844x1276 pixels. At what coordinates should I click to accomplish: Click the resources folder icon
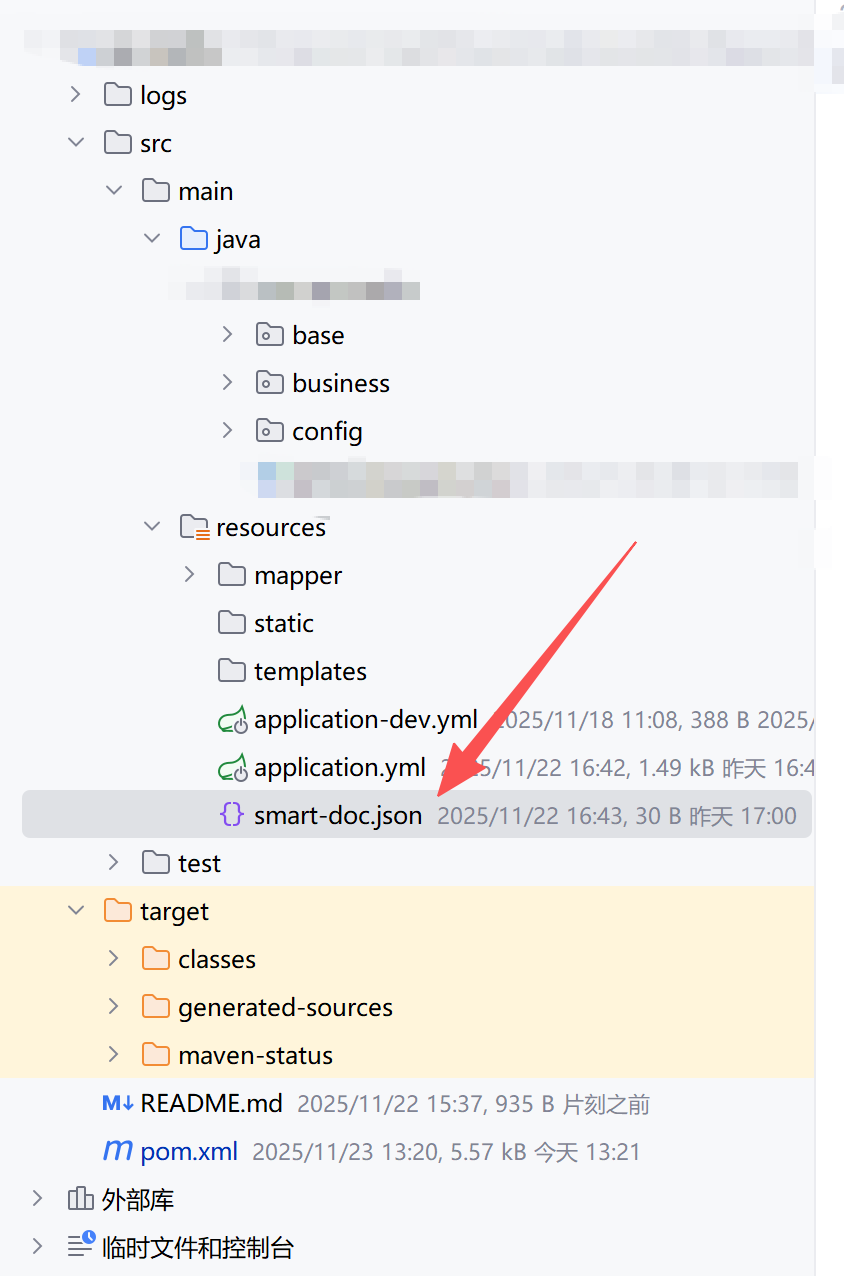pos(194,527)
